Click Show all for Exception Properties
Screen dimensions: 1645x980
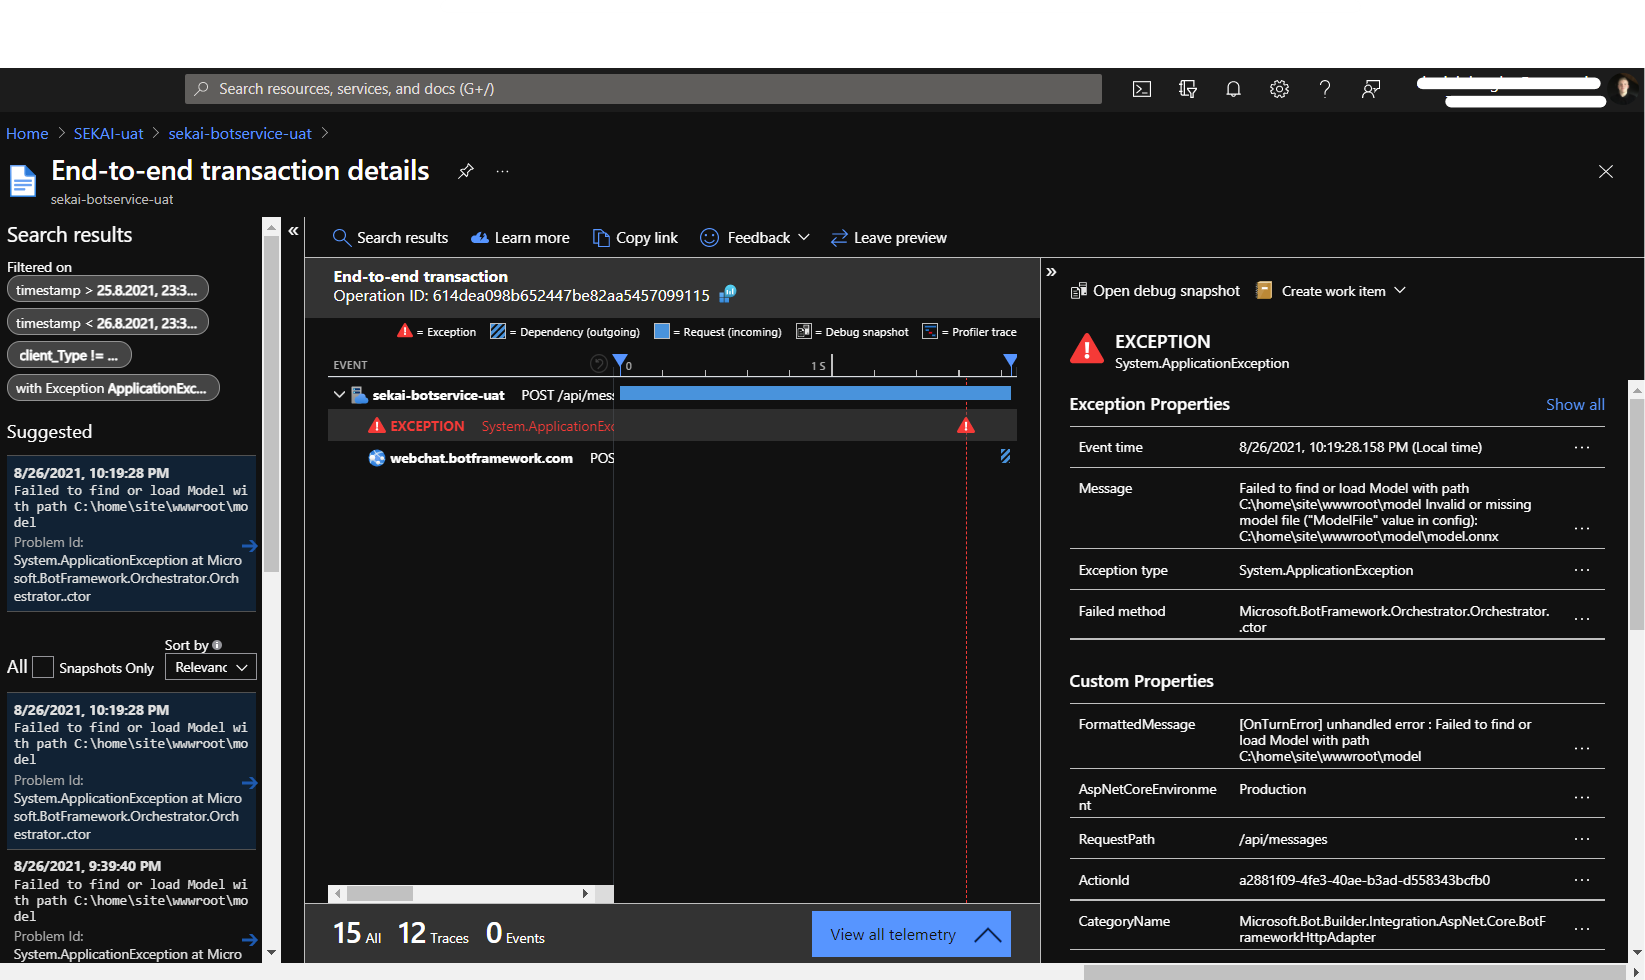[x=1575, y=404]
